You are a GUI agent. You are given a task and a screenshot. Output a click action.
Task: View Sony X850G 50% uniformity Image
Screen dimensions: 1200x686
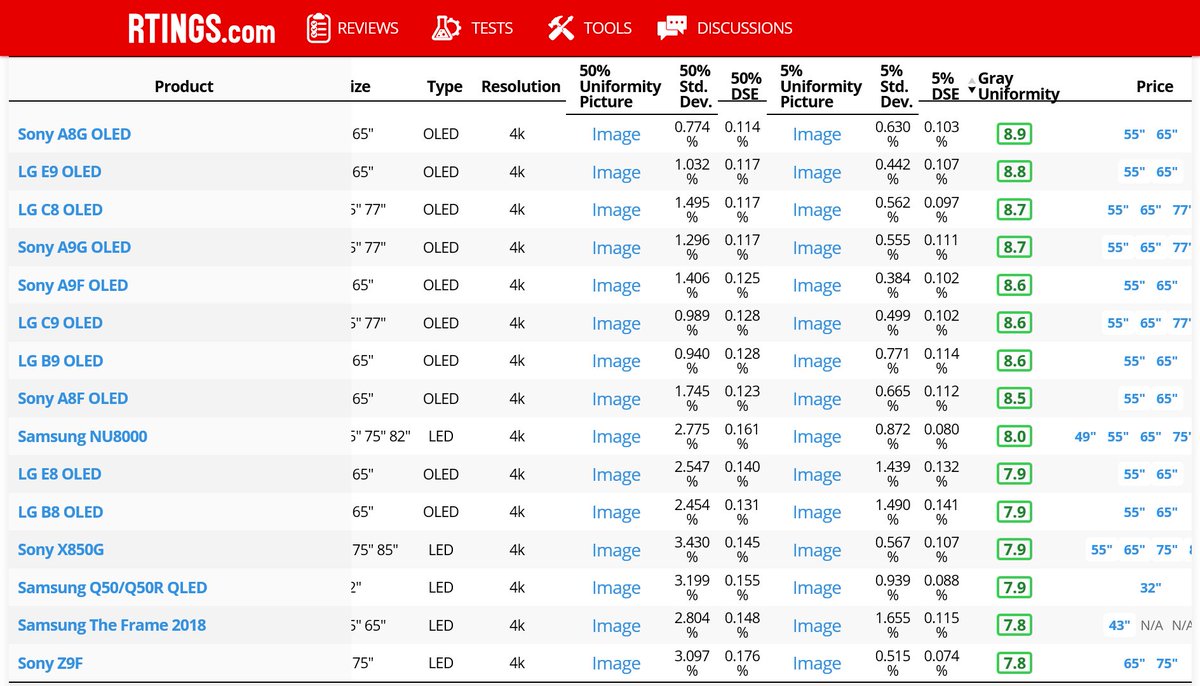(x=616, y=550)
